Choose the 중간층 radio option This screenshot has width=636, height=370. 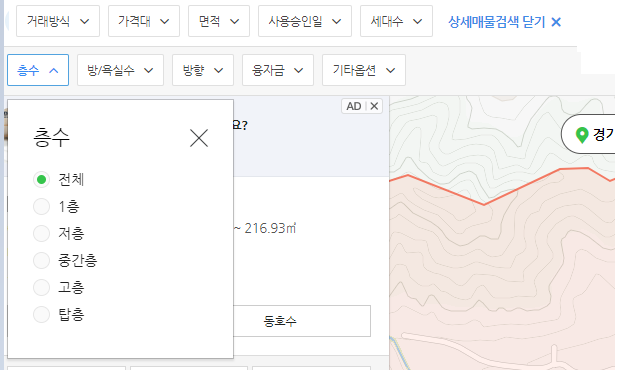pyautogui.click(x=41, y=260)
